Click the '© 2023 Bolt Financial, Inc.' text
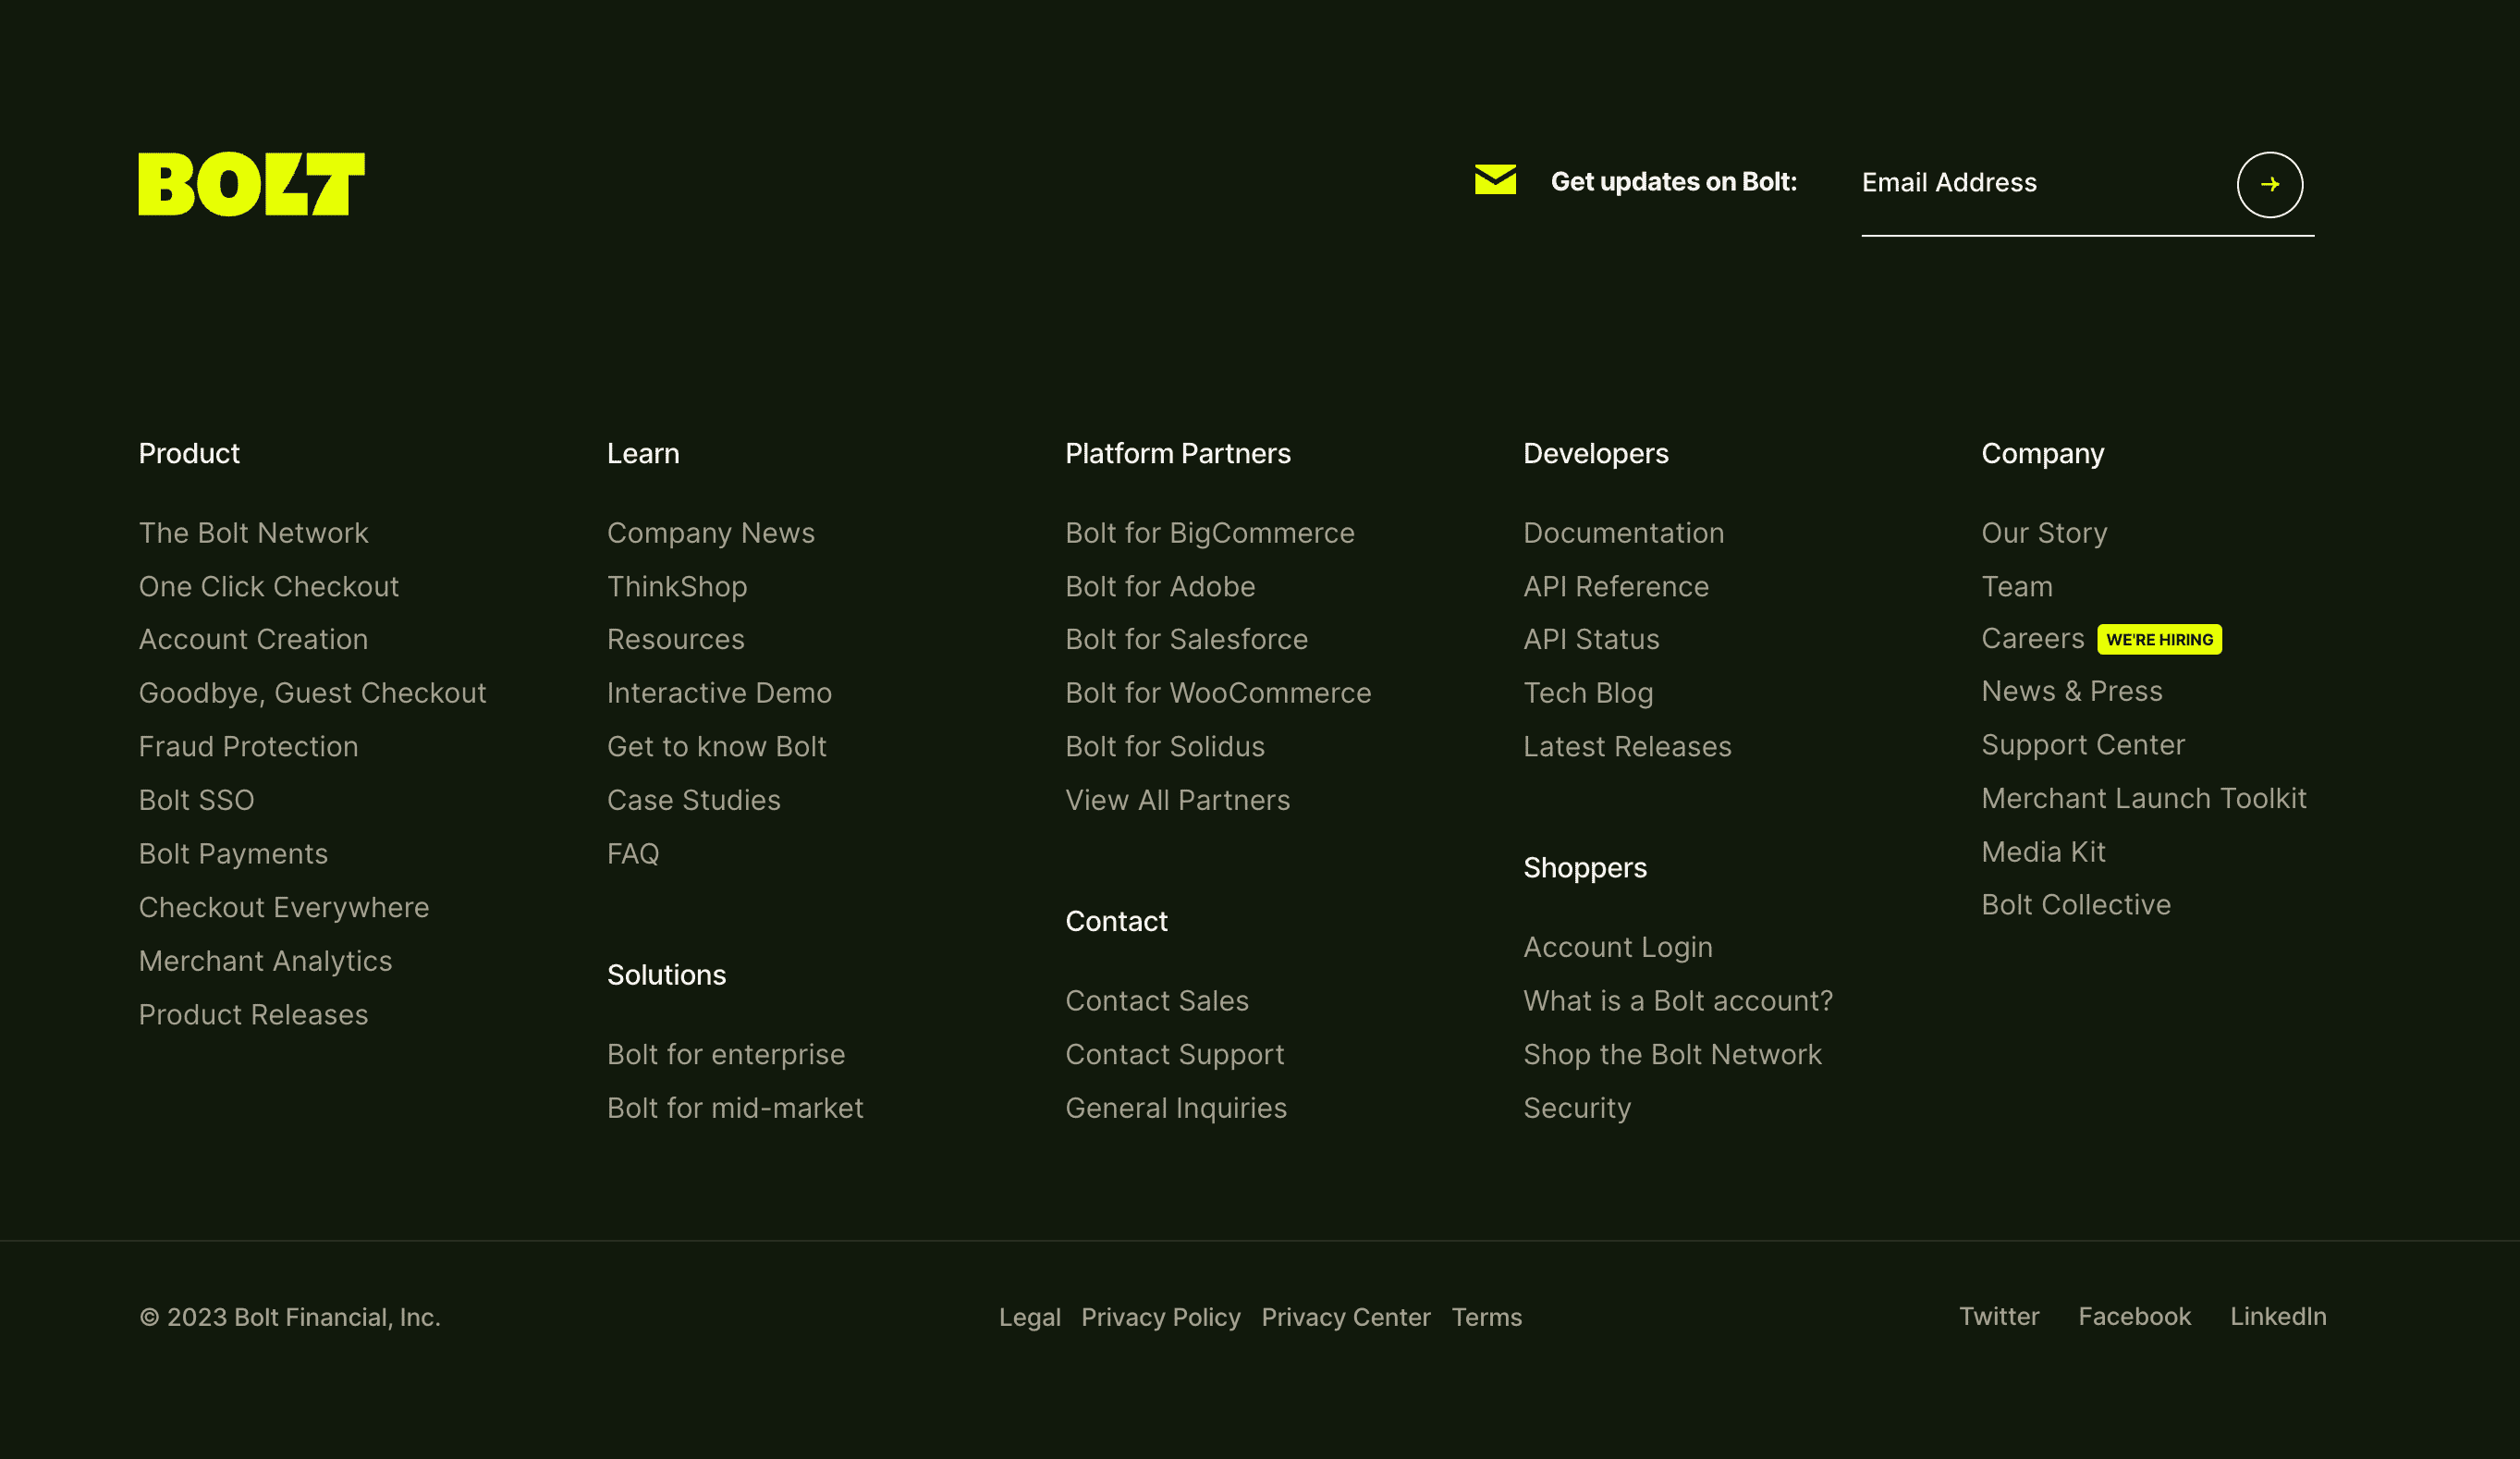This screenshot has width=2520, height=1459. click(x=290, y=1318)
